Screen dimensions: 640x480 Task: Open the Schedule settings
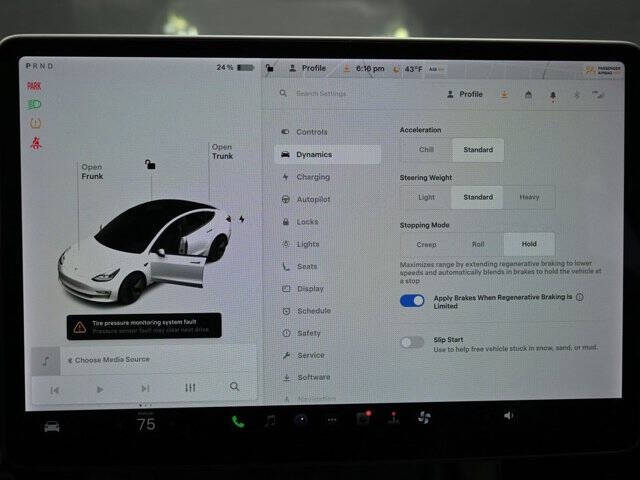click(x=306, y=311)
